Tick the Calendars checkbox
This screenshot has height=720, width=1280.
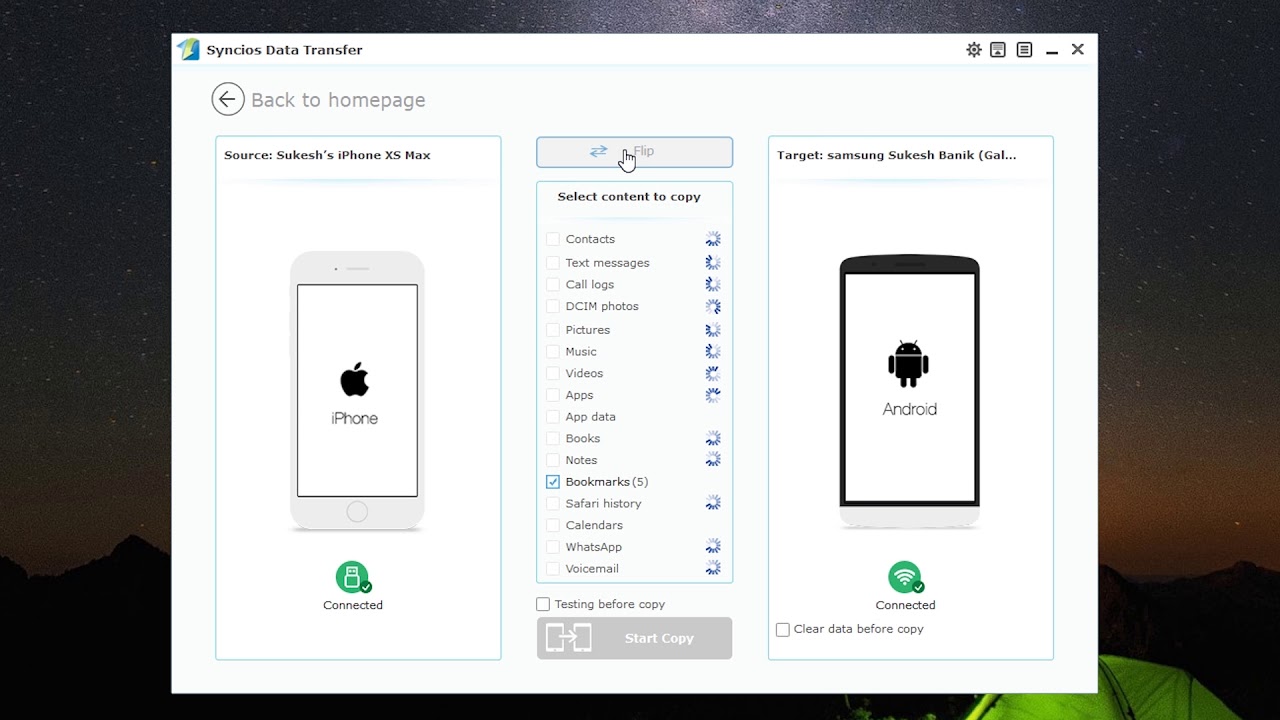point(553,526)
